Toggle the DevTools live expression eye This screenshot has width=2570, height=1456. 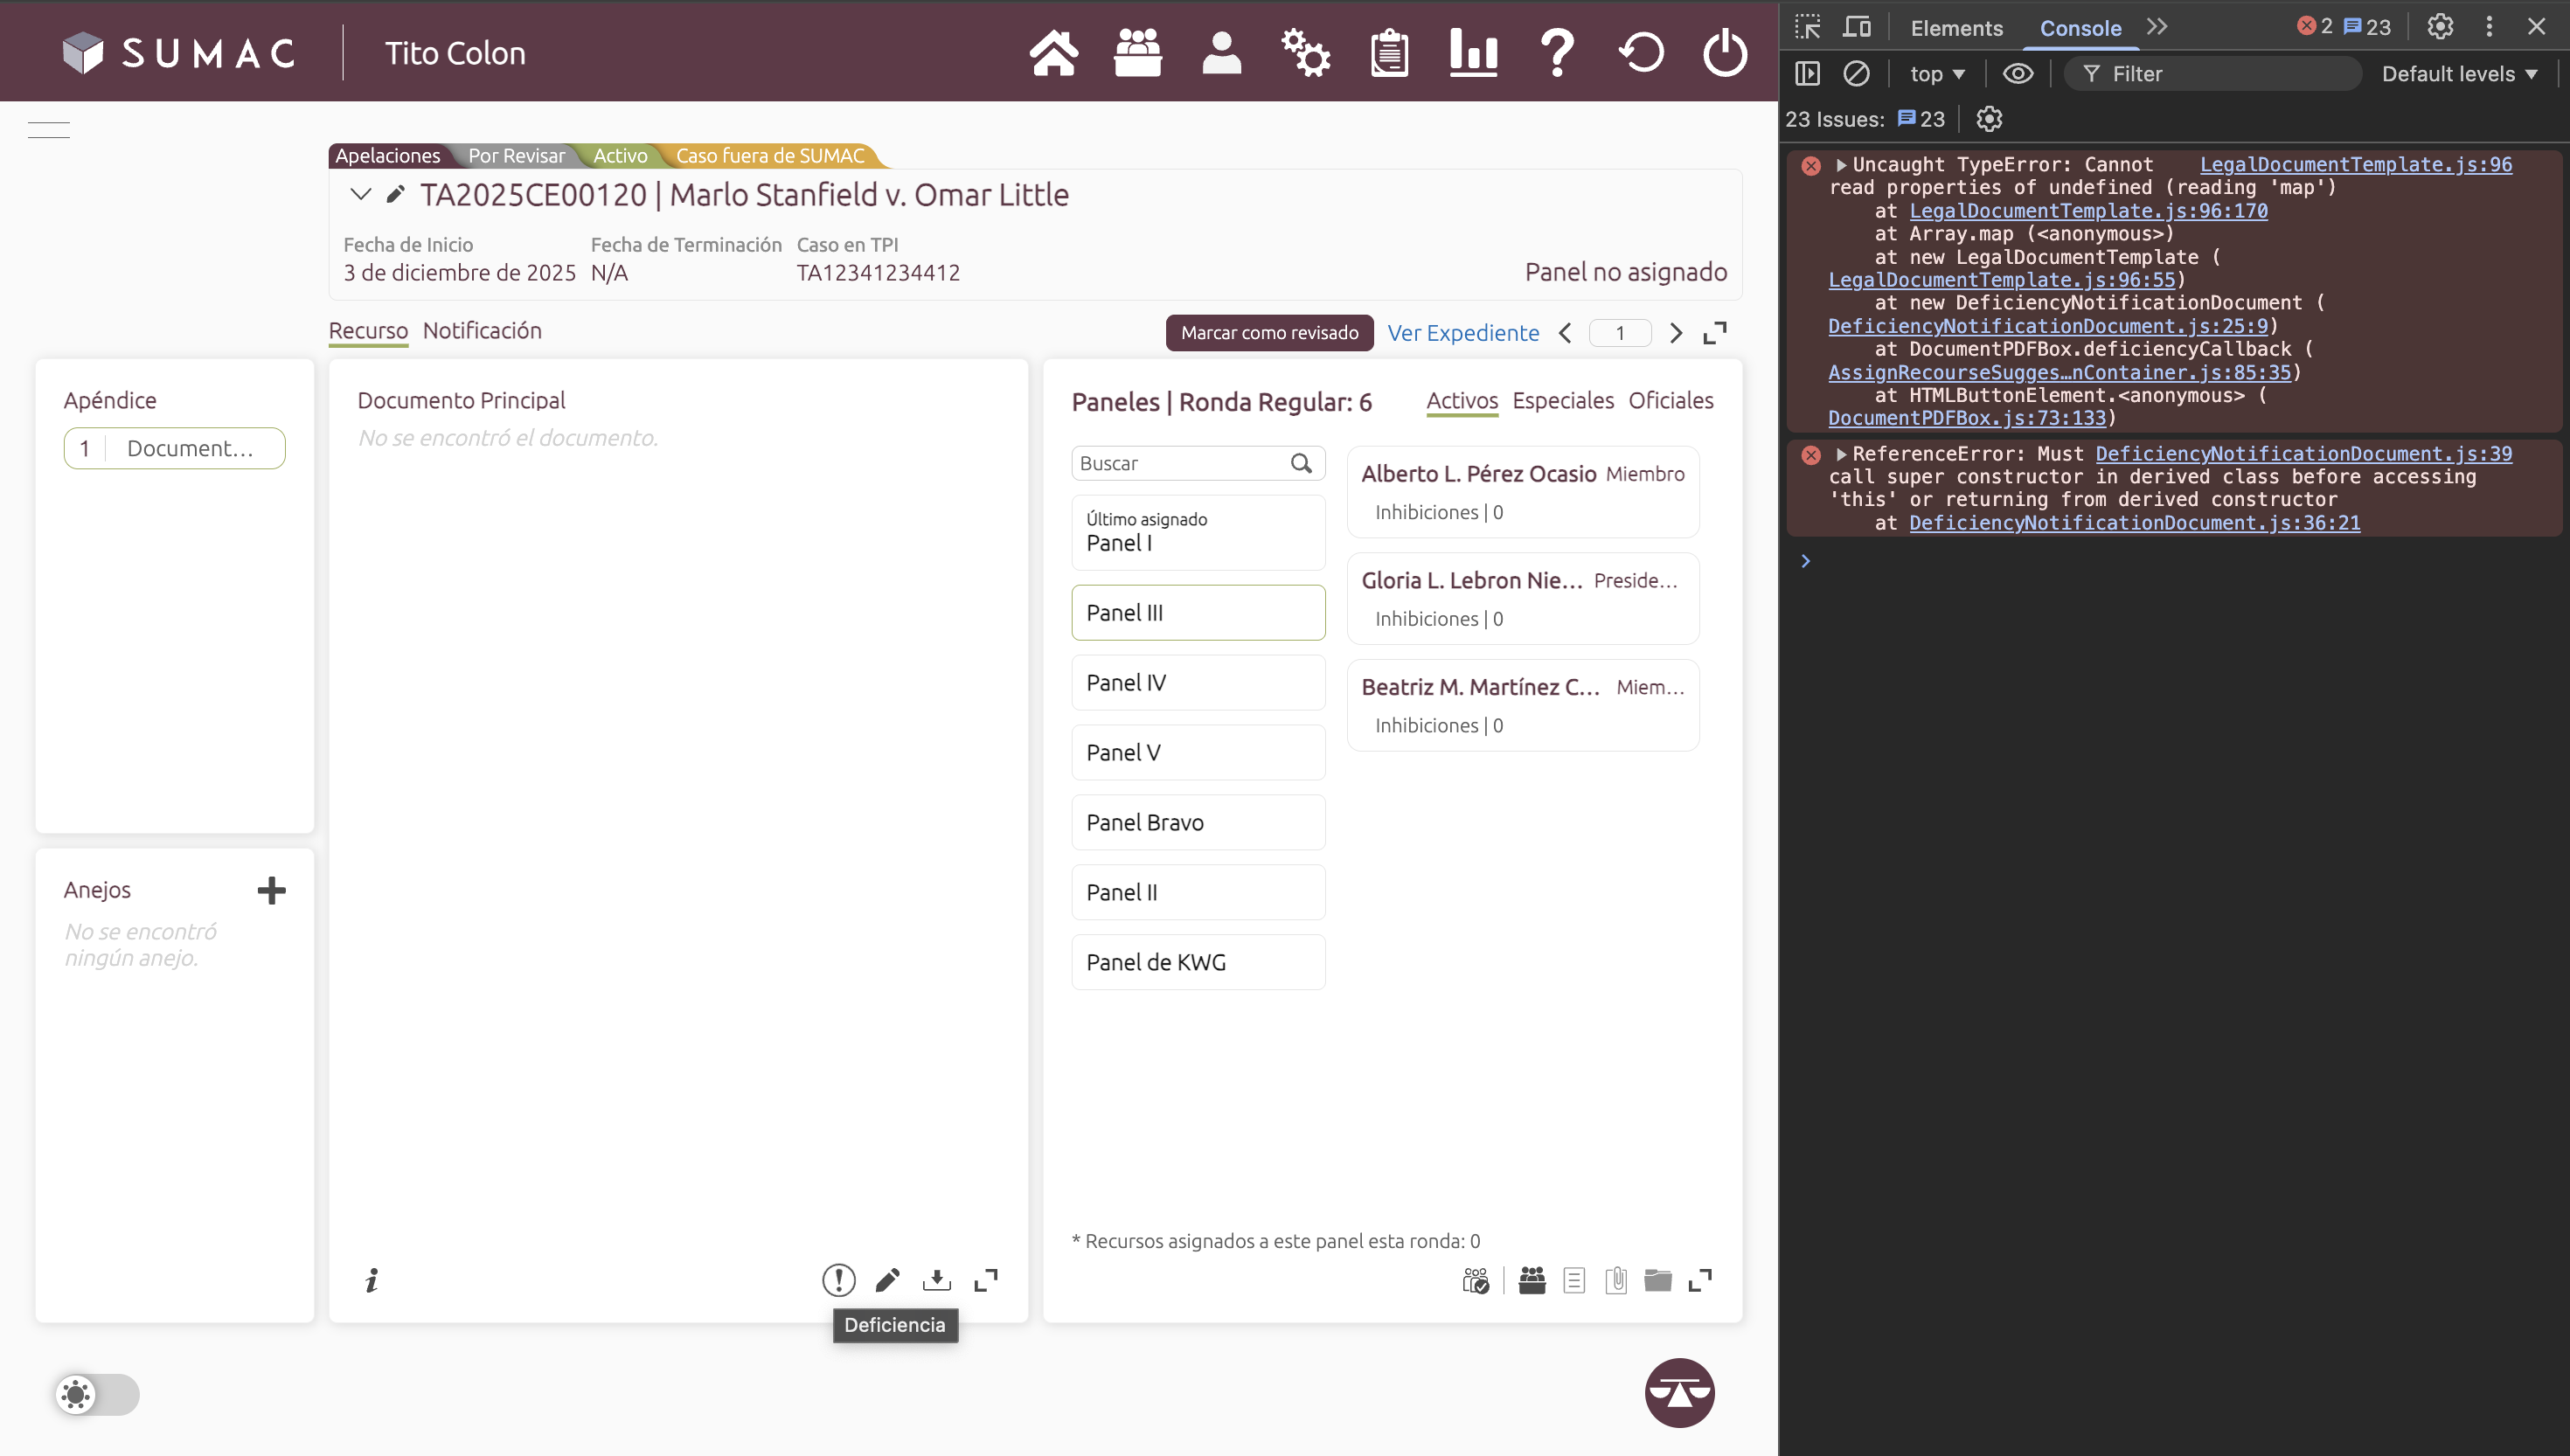[x=2017, y=74]
